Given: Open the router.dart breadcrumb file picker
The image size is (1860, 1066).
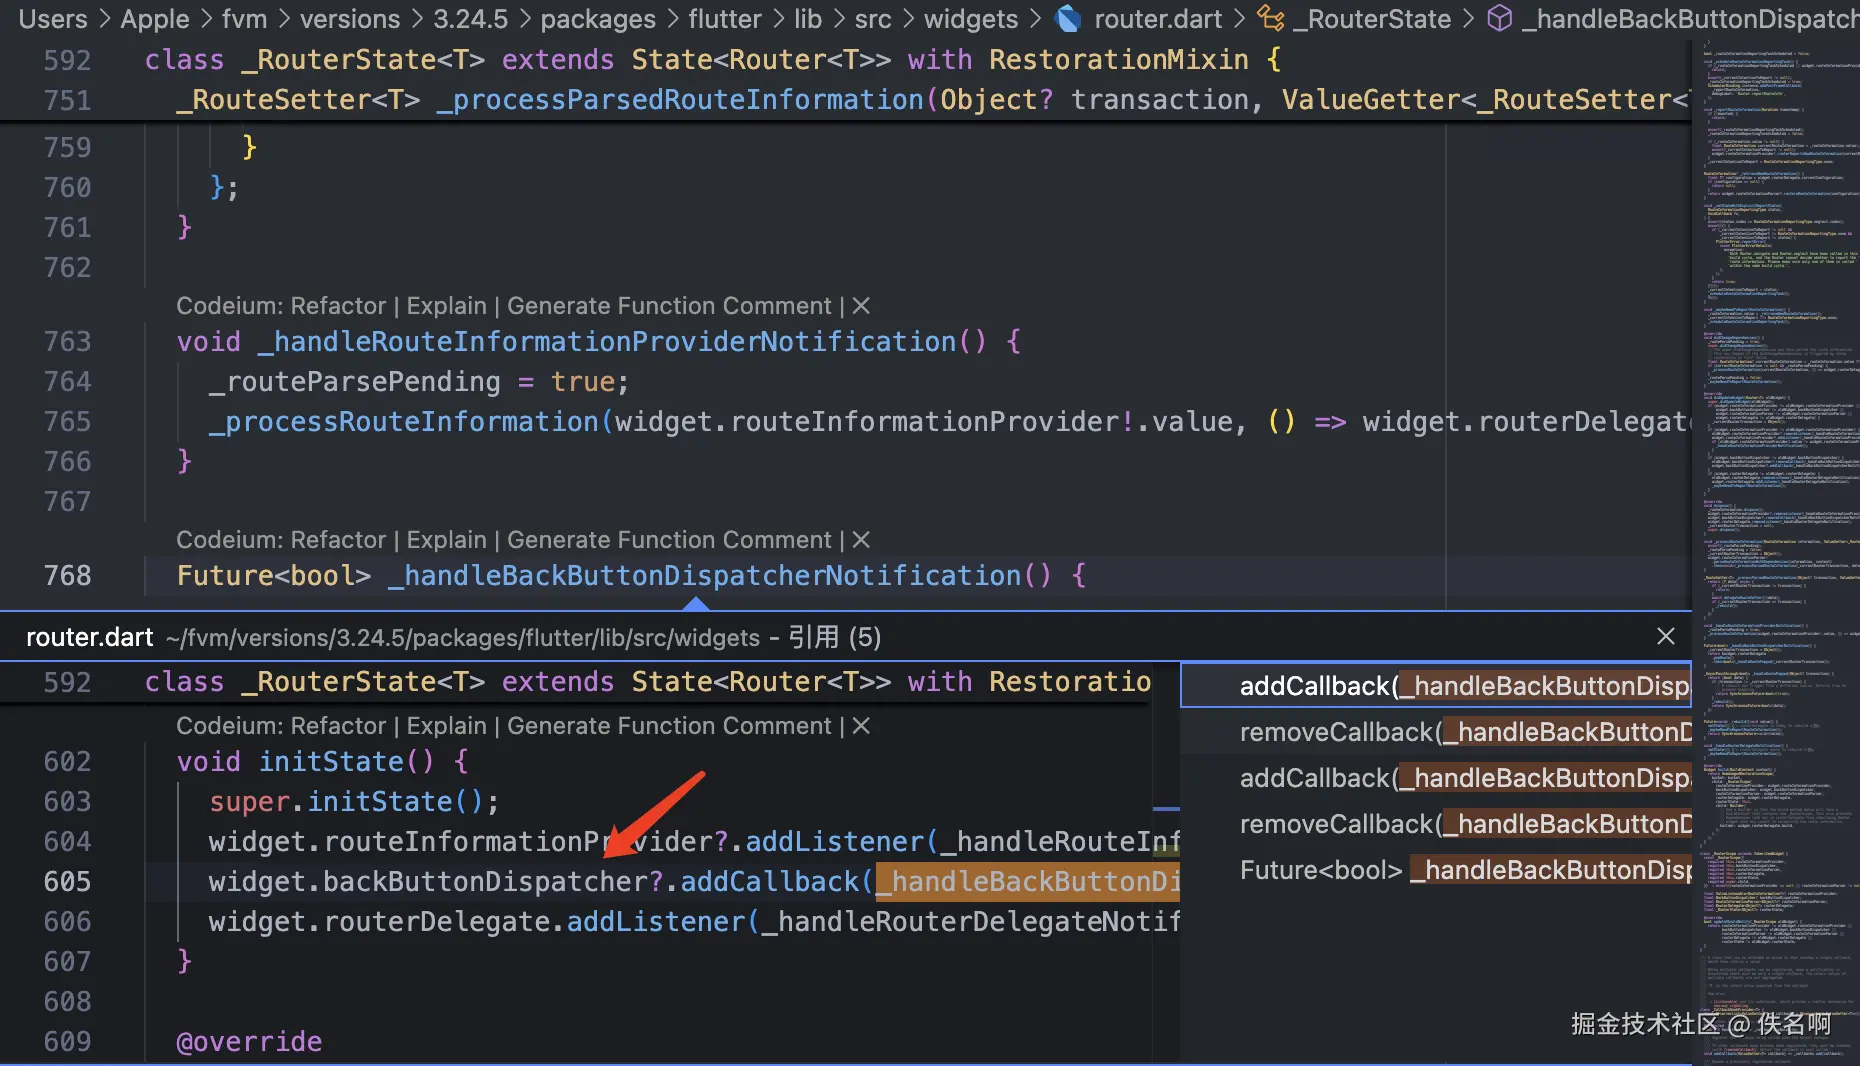Looking at the screenshot, I should (1158, 19).
